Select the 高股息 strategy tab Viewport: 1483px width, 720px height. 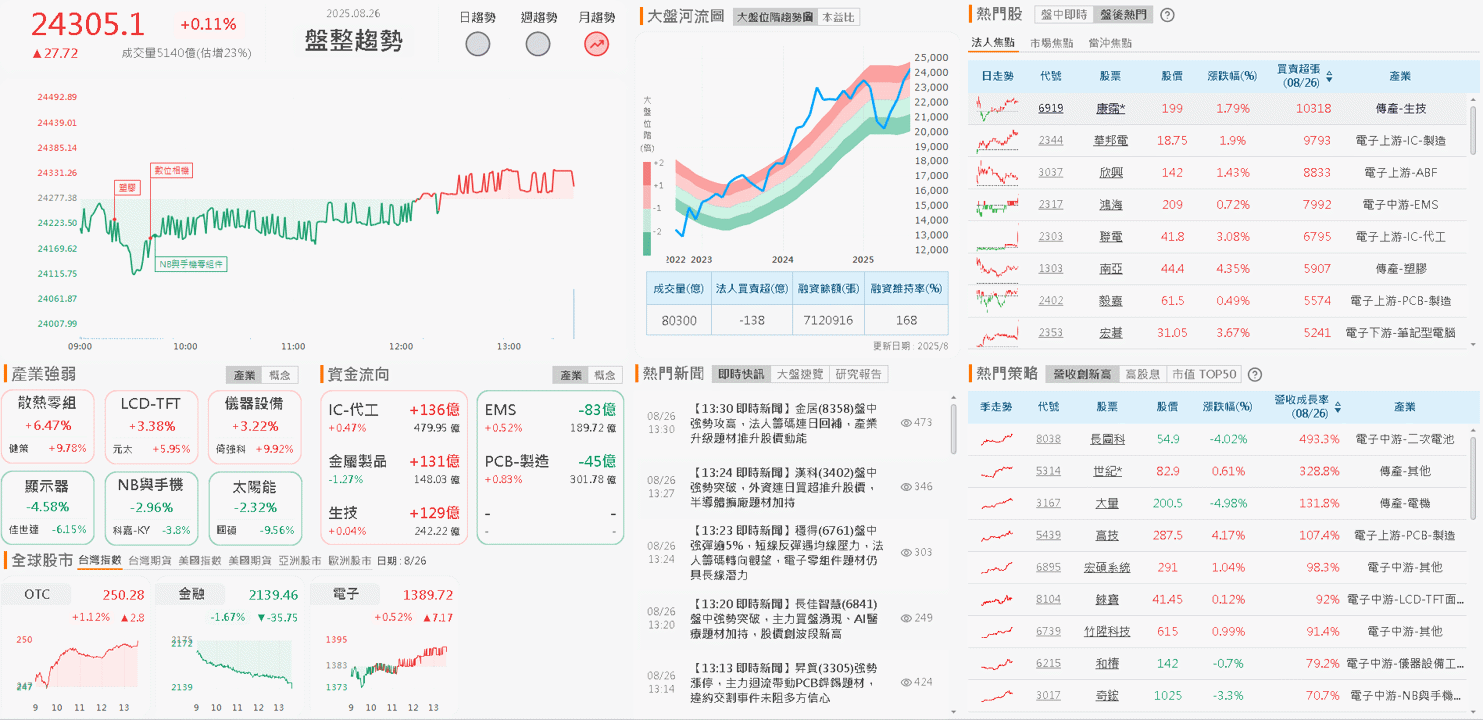(1143, 374)
